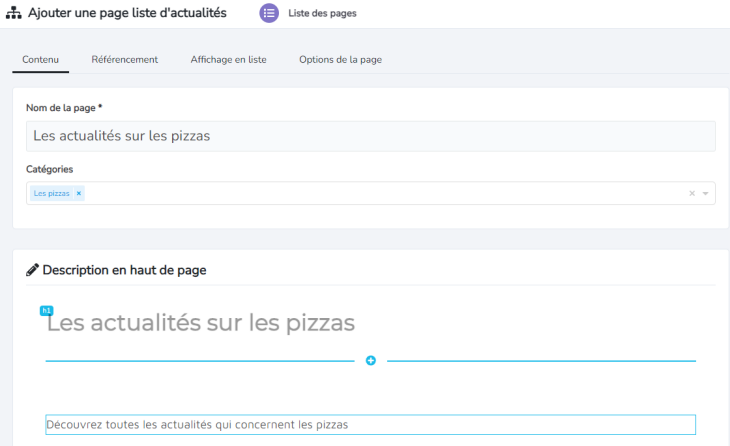This screenshot has height=446, width=730.
Task: Click the h1 badge on the heading
Action: pos(46,311)
